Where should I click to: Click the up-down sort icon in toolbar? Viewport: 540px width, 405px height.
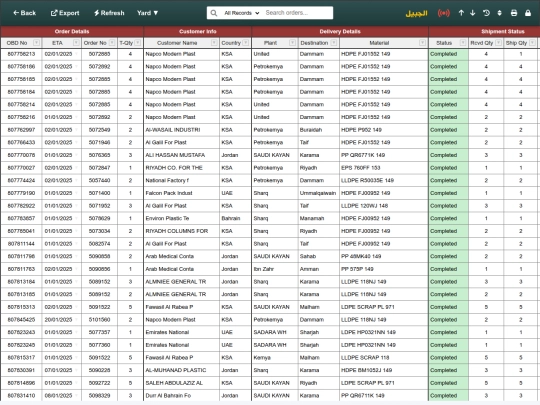coord(499,13)
